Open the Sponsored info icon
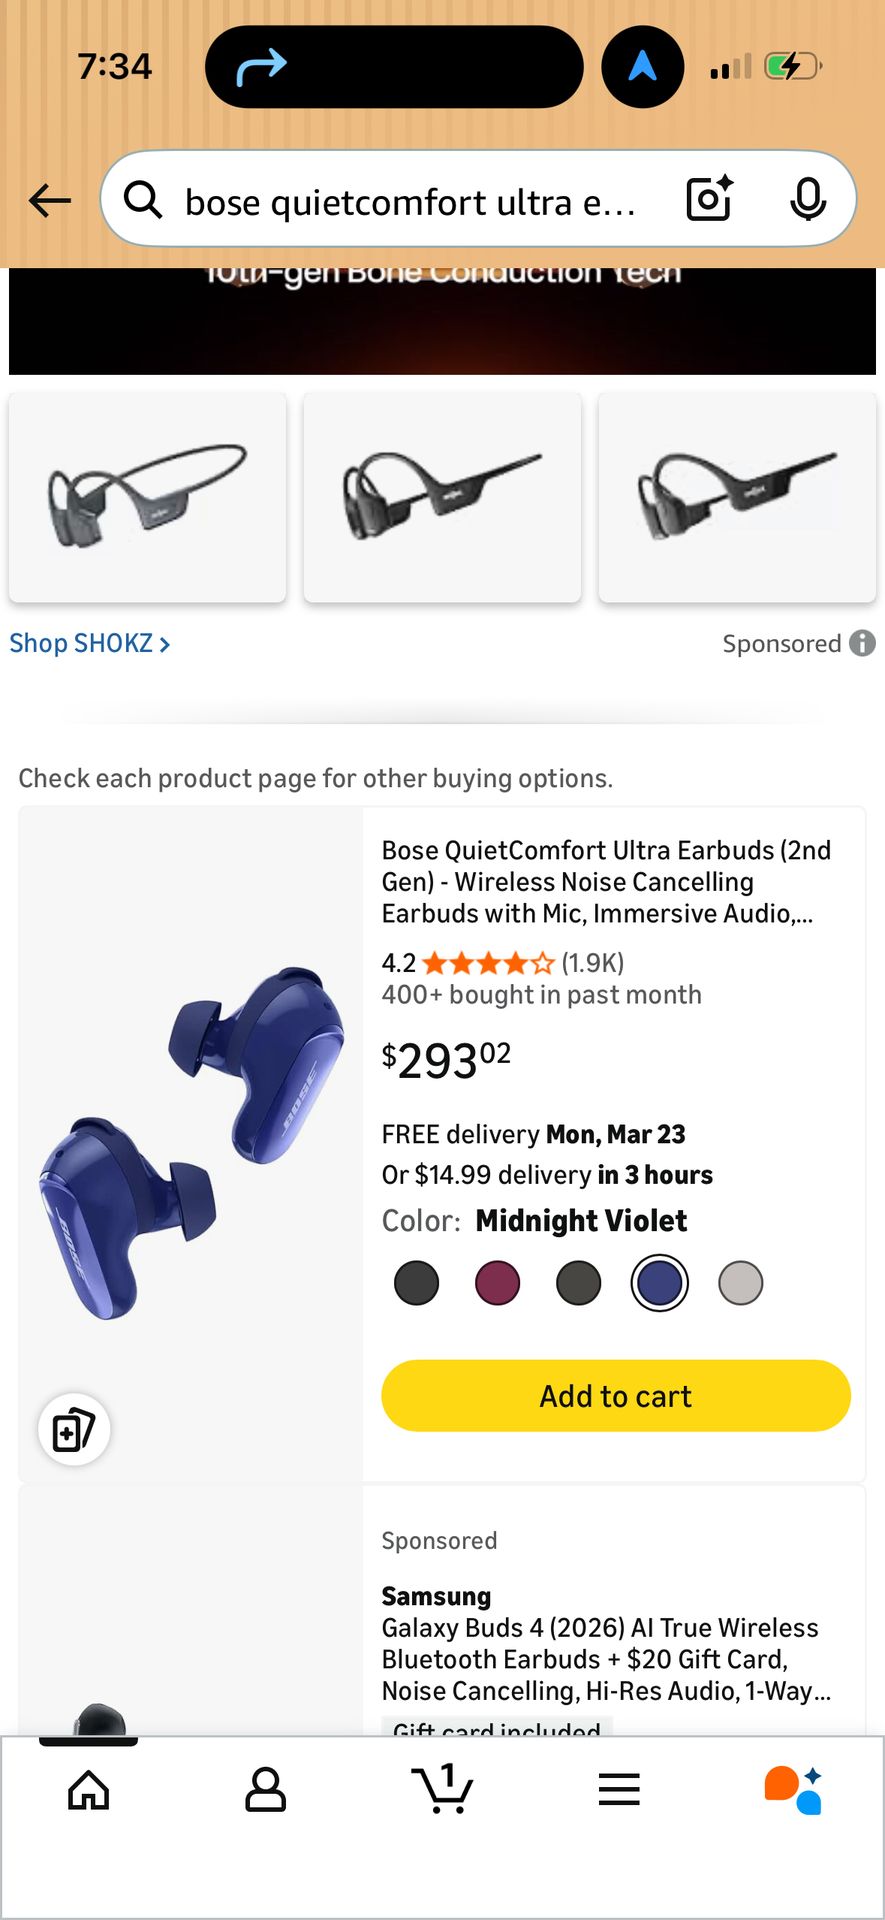The image size is (885, 1920). point(862,643)
